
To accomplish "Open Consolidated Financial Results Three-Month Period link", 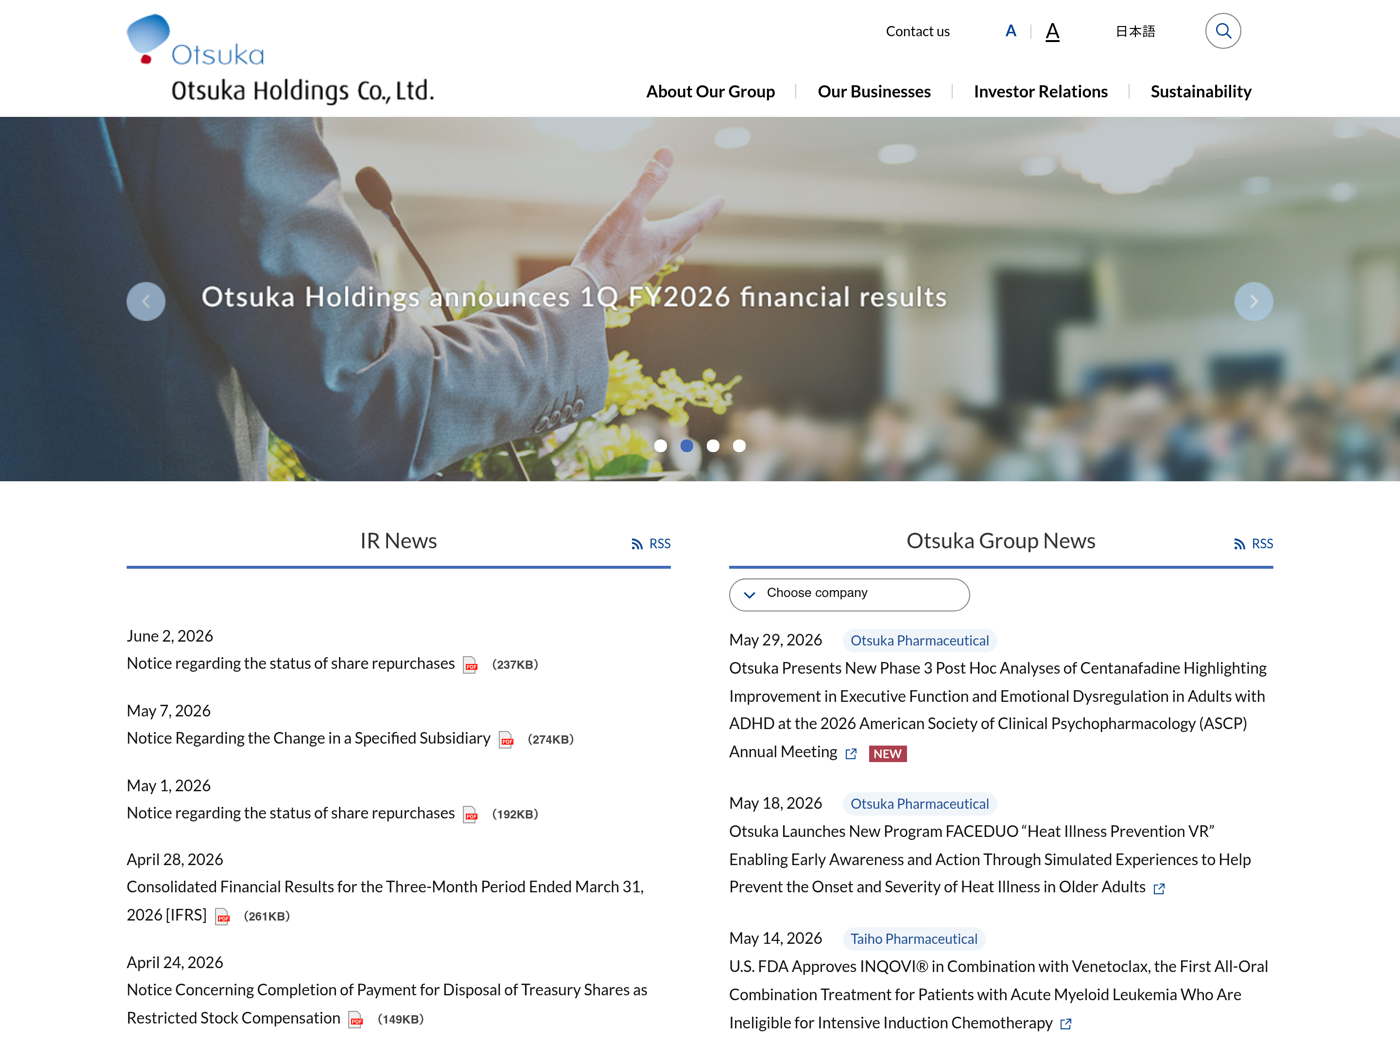I will tap(385, 901).
